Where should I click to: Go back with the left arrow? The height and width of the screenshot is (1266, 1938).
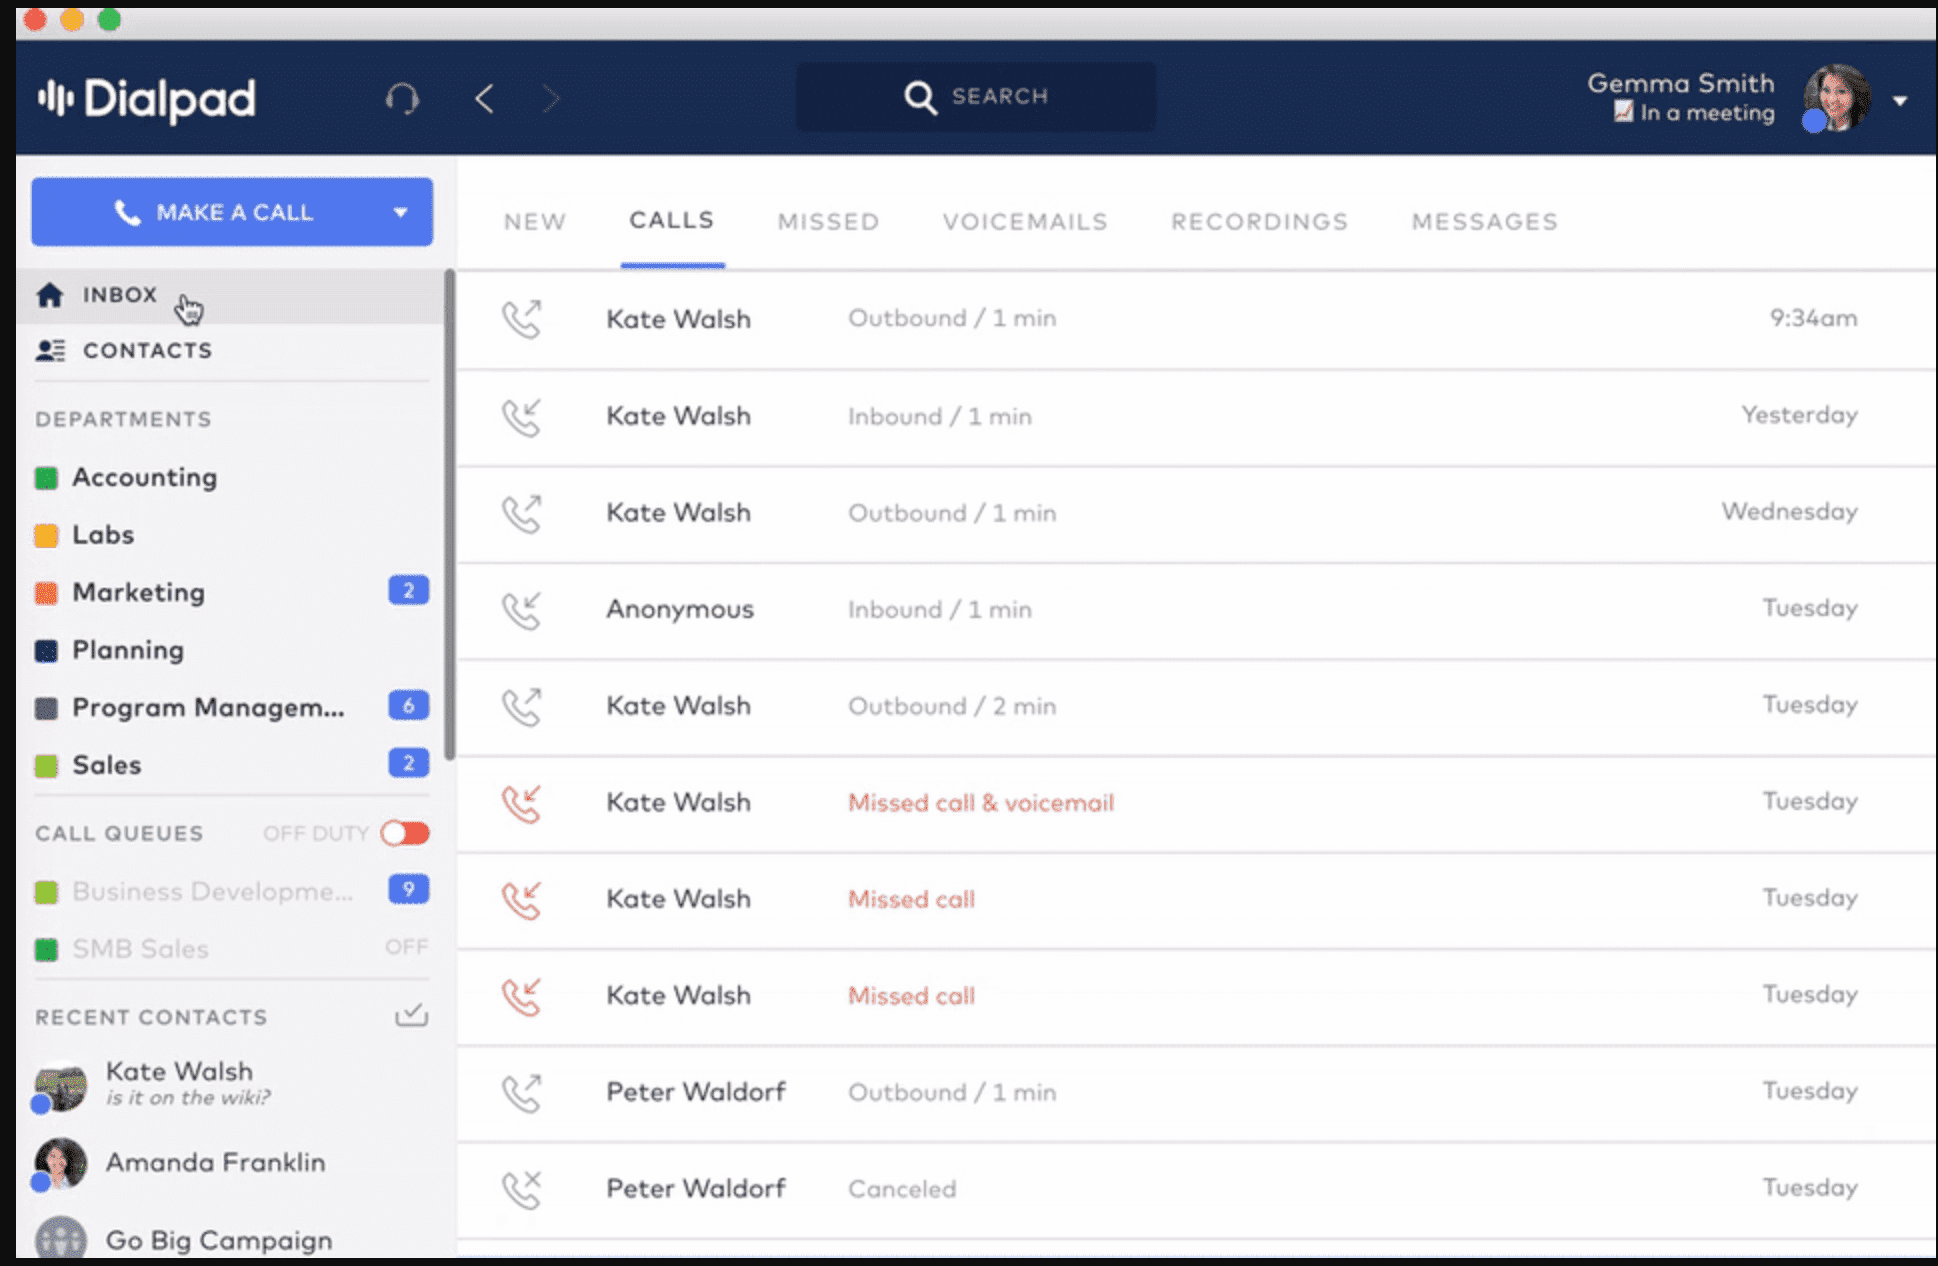(485, 98)
